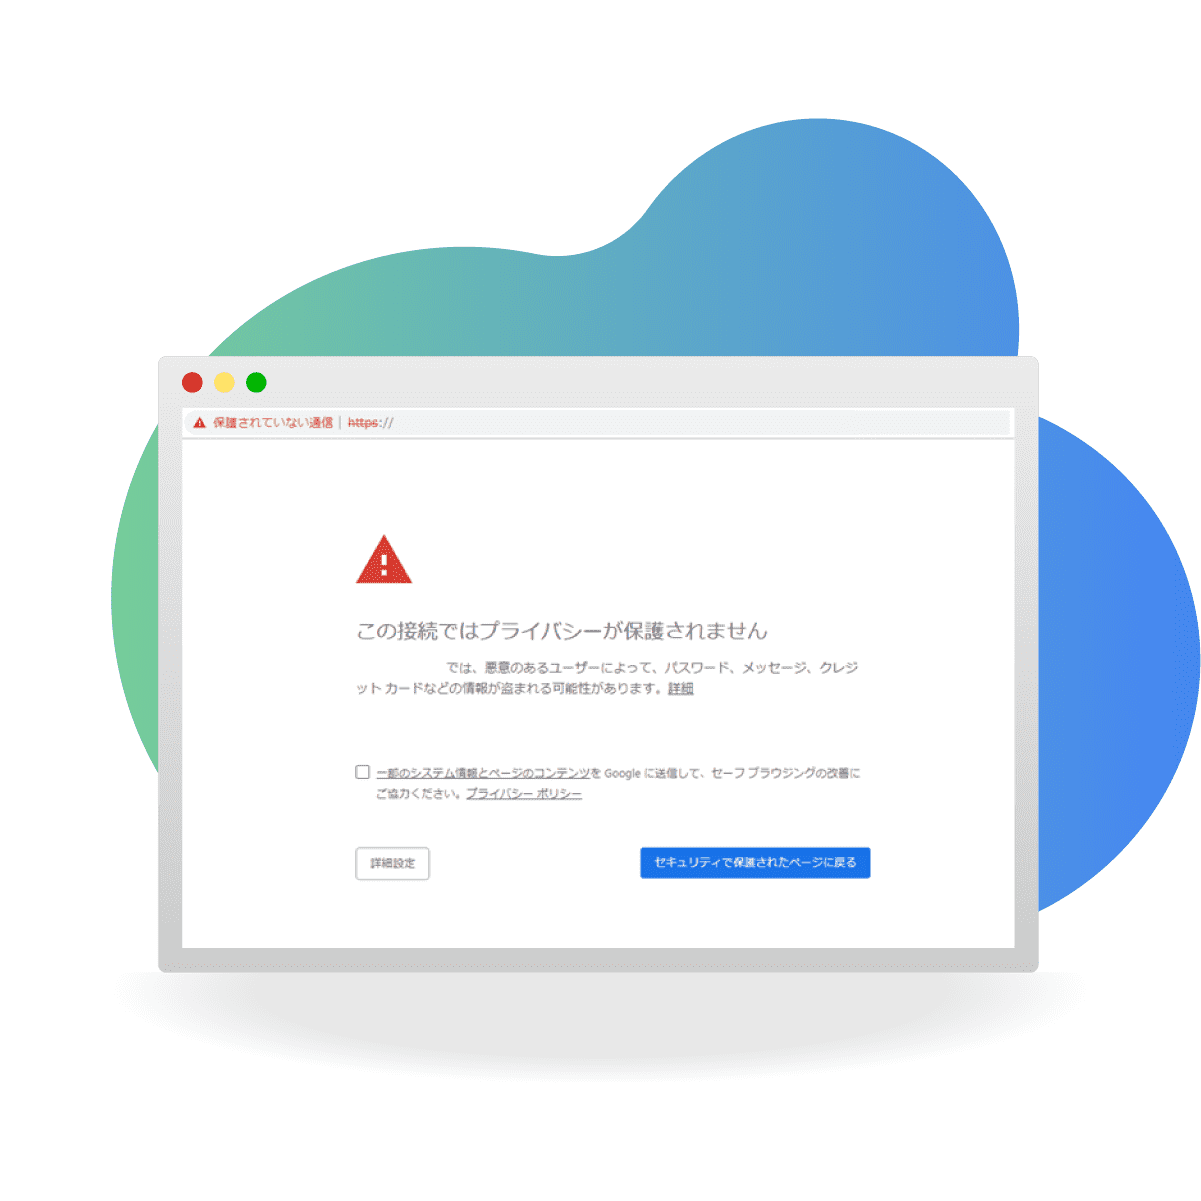
Task: Click the empty area of the address bar
Action: 700,423
